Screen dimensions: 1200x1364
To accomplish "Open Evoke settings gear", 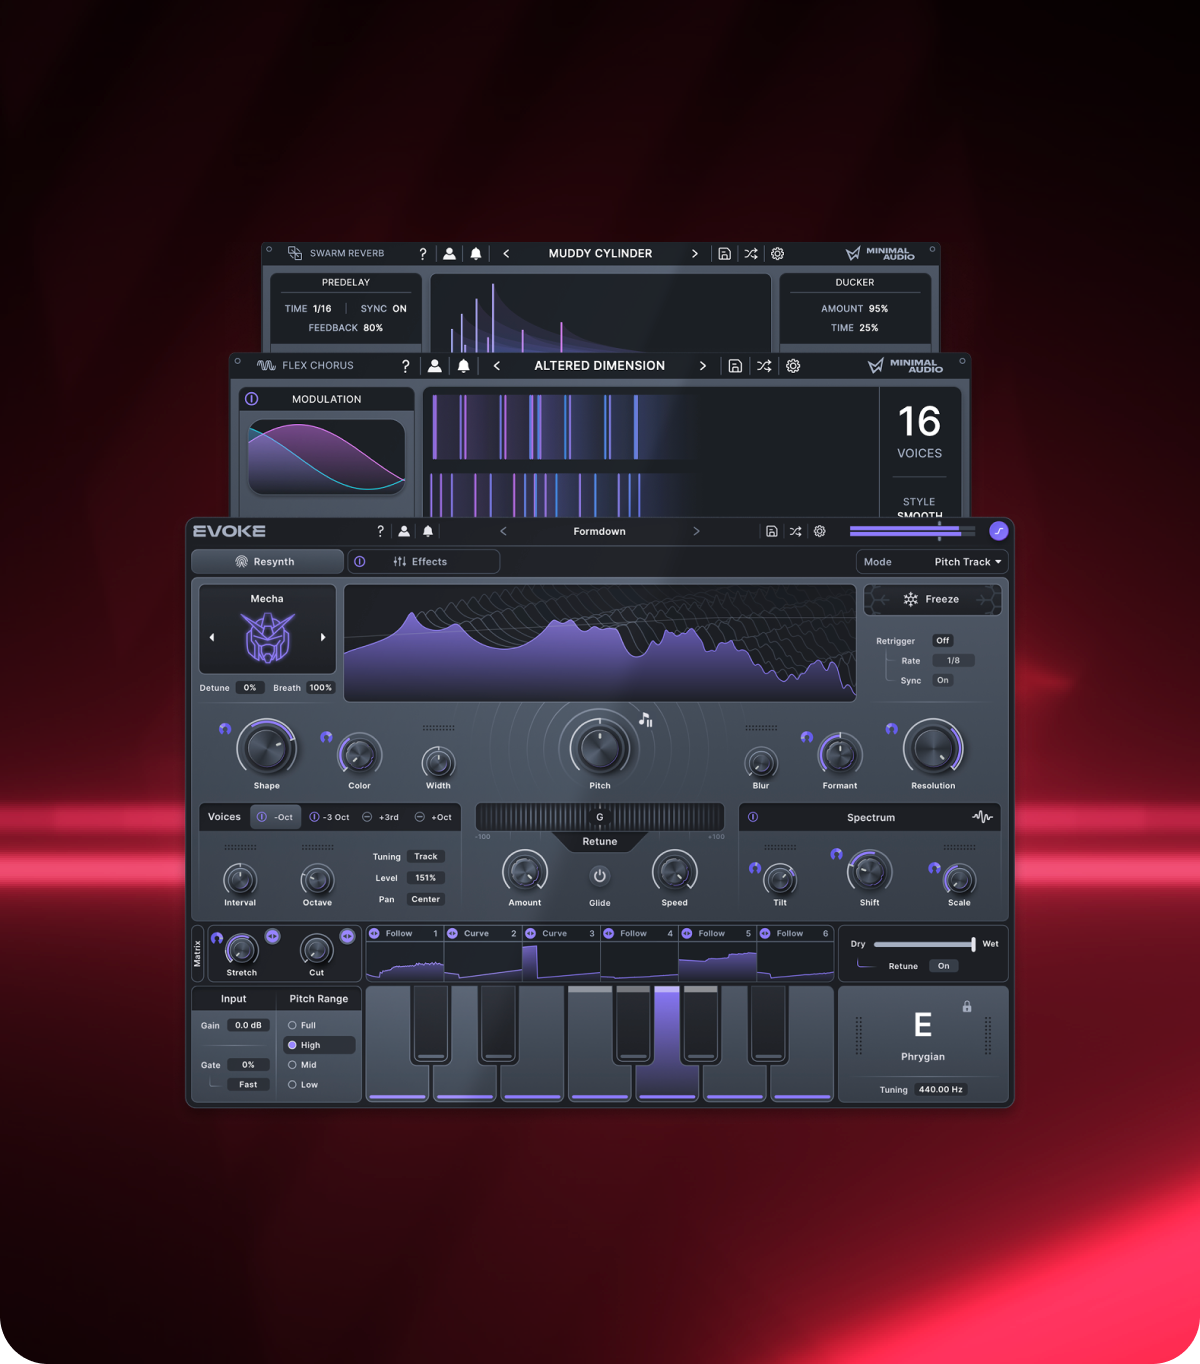I will click(x=820, y=531).
